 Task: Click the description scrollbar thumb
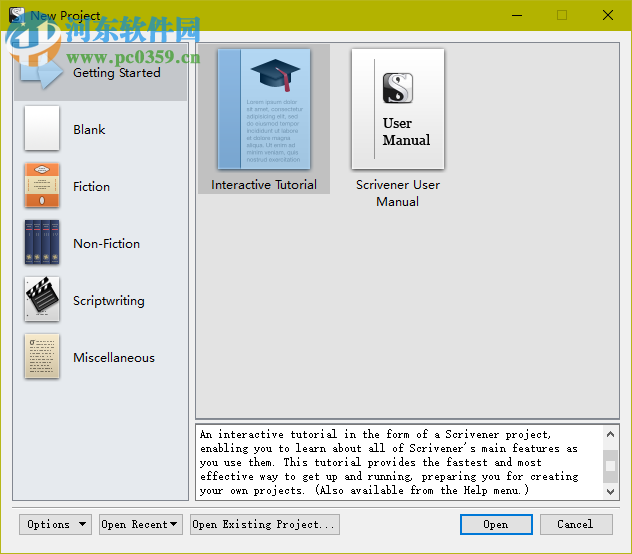(610, 466)
